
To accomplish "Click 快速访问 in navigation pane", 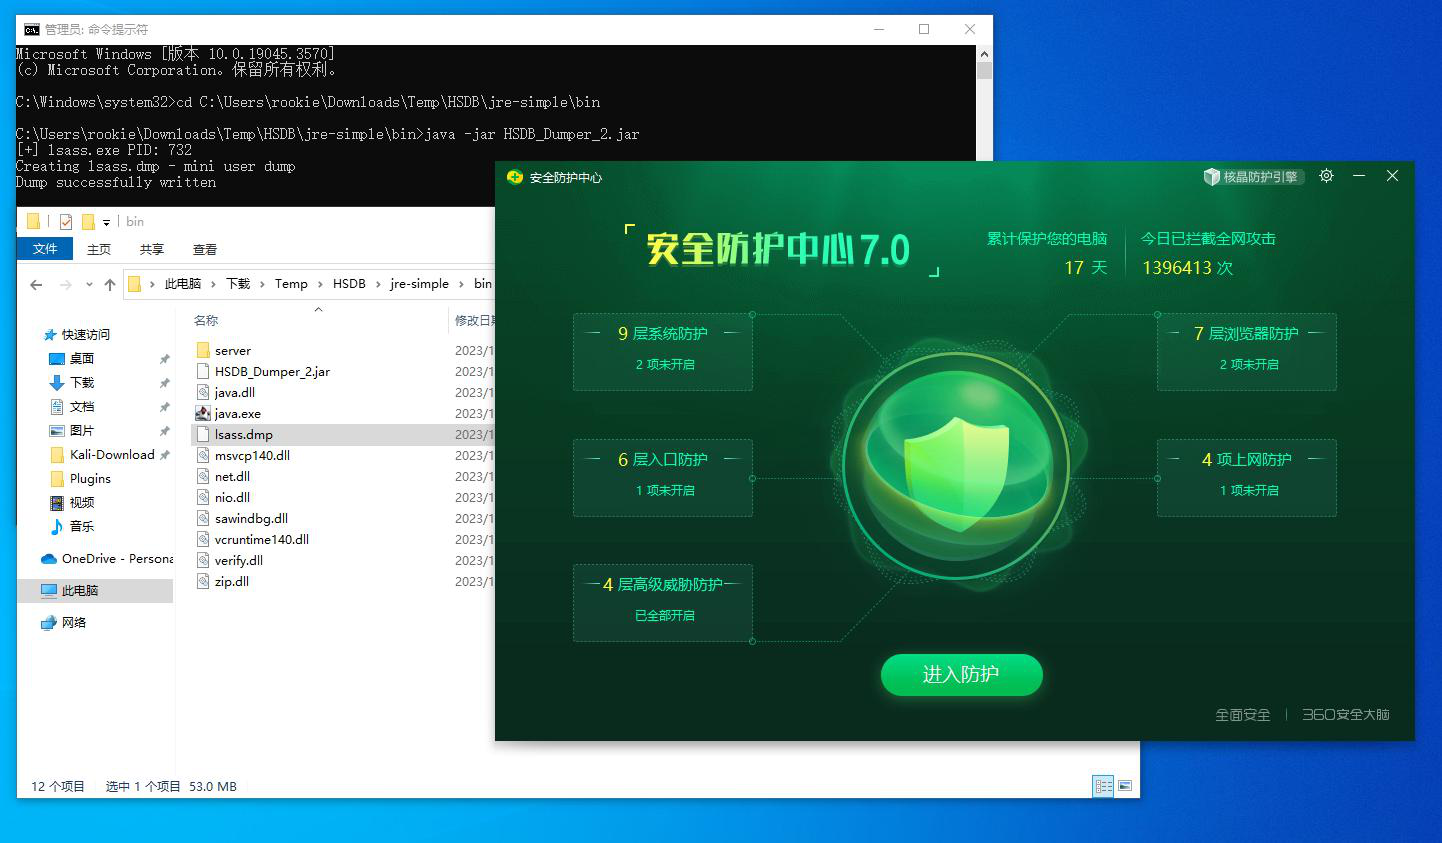I will point(86,334).
